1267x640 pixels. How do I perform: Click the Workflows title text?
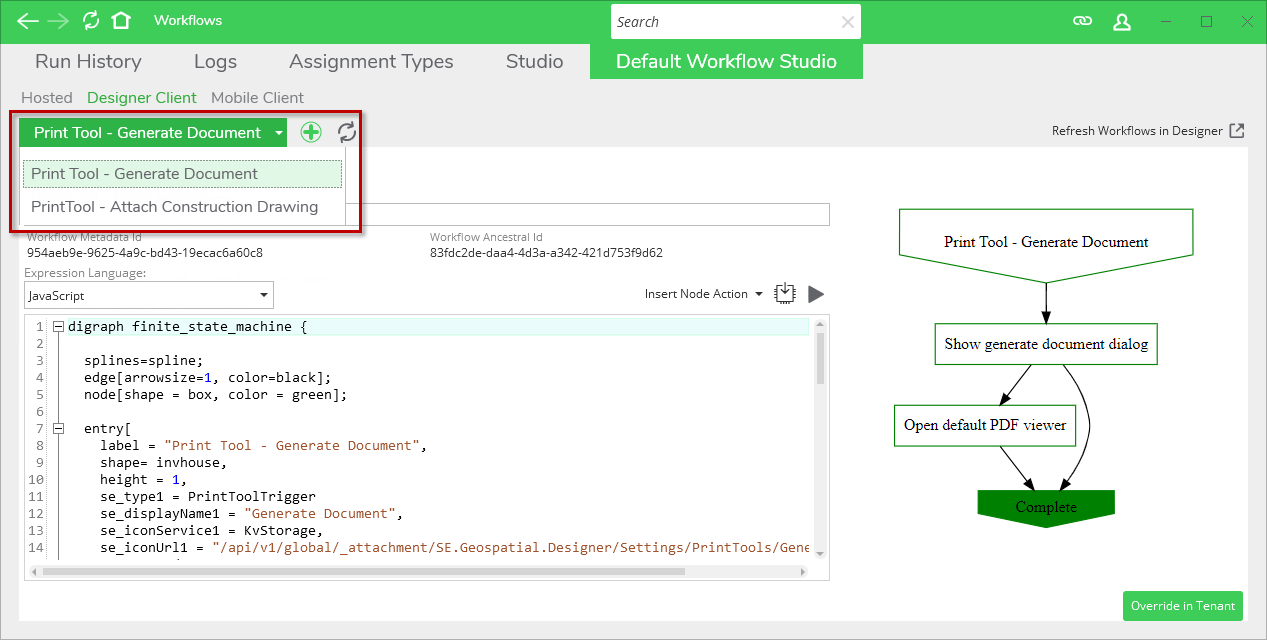pos(188,20)
